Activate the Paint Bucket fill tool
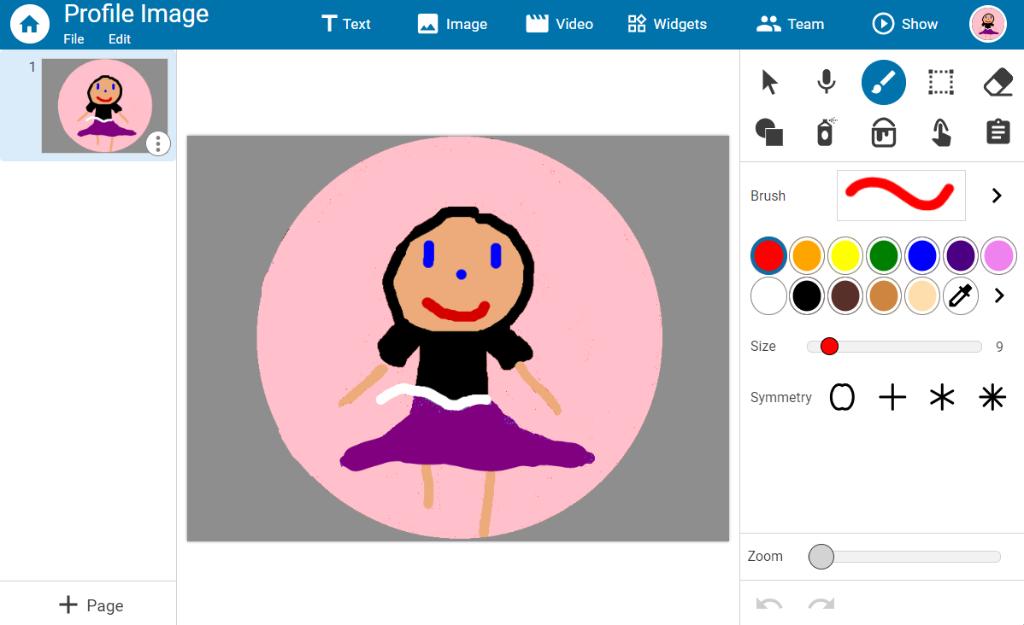The image size is (1024, 625). point(884,131)
